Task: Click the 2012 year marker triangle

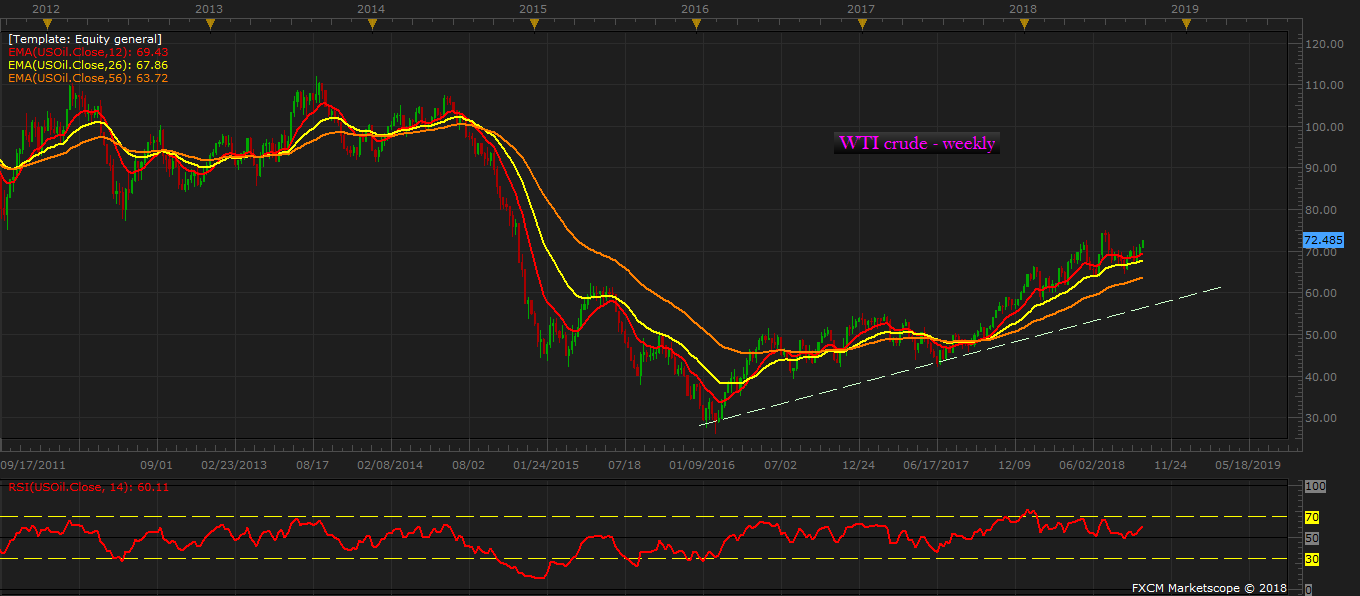Action: pyautogui.click(x=46, y=24)
